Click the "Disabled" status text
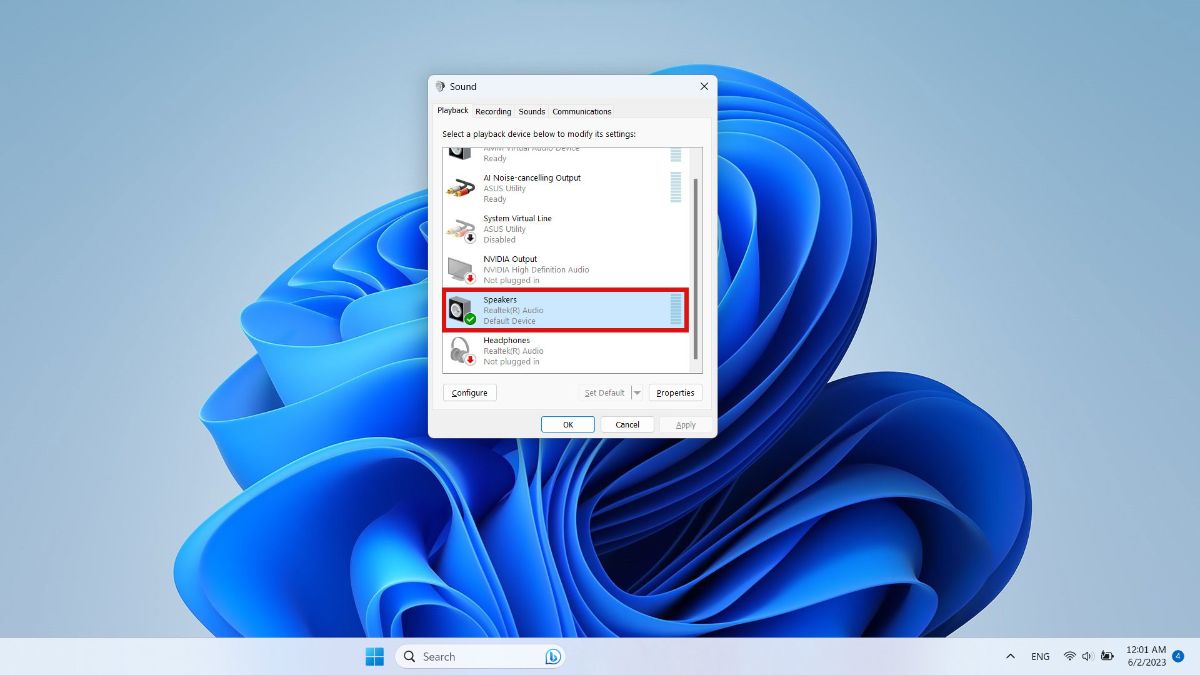The image size is (1200, 675). tap(499, 240)
